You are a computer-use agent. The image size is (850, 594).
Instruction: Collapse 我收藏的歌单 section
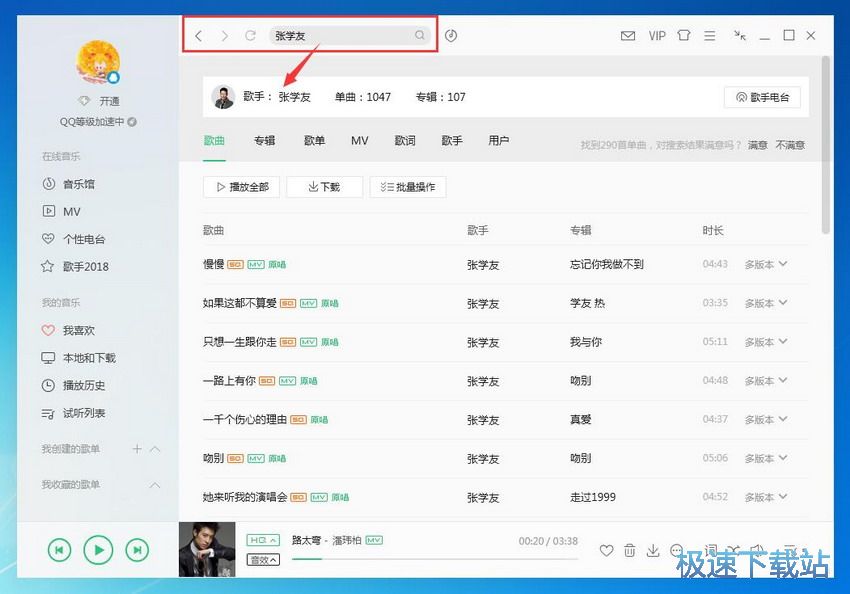(155, 485)
